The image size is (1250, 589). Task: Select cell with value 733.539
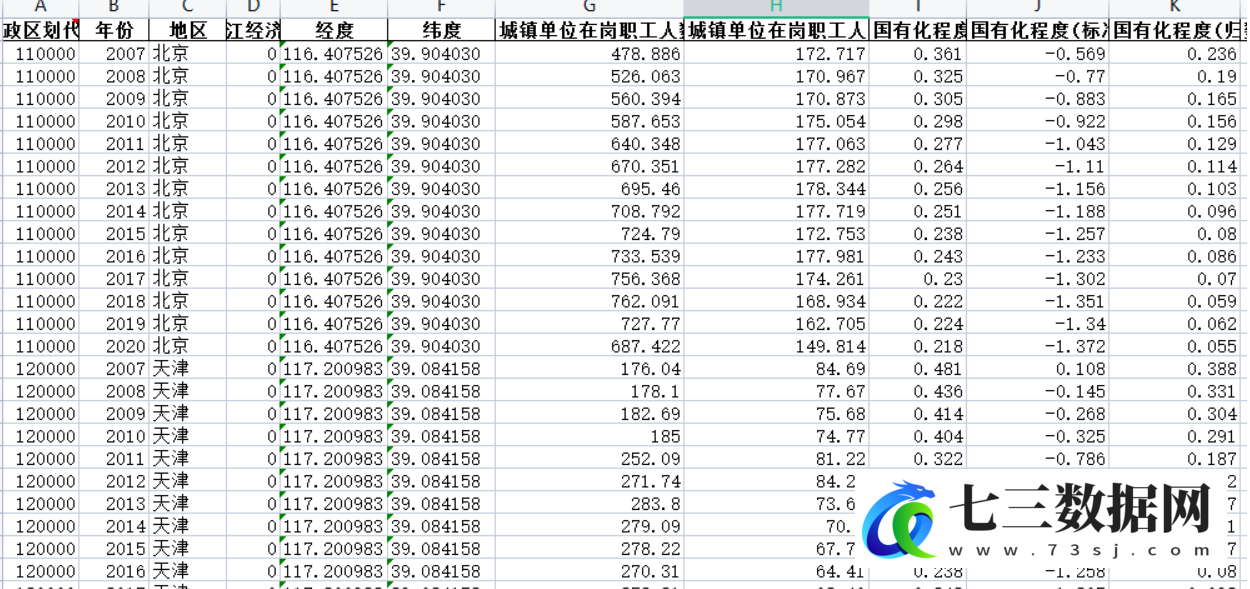[589, 256]
